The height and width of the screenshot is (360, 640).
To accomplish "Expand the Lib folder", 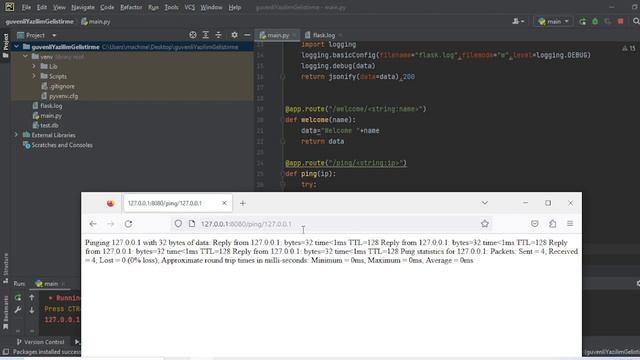I will pos(34,66).
